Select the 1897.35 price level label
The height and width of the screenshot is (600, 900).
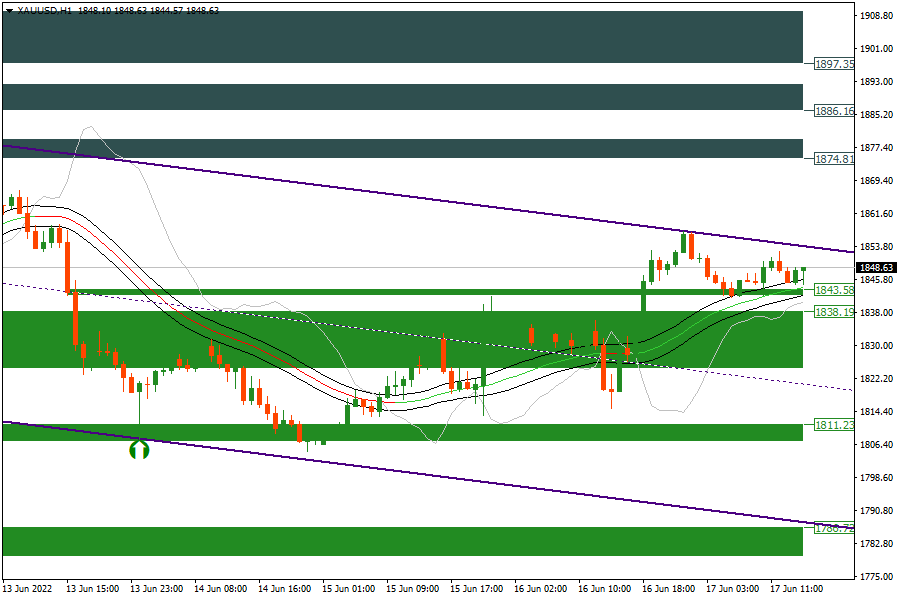coord(833,64)
